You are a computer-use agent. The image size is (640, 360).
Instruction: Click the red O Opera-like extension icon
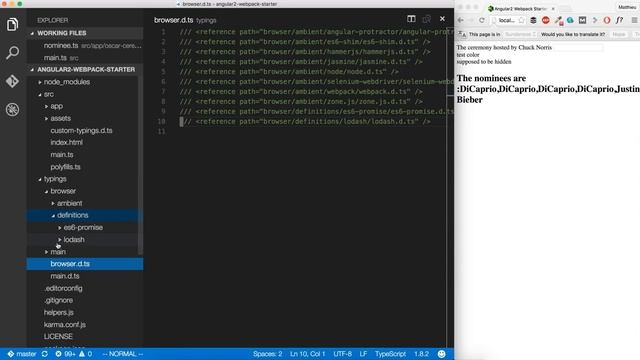[x=607, y=20]
